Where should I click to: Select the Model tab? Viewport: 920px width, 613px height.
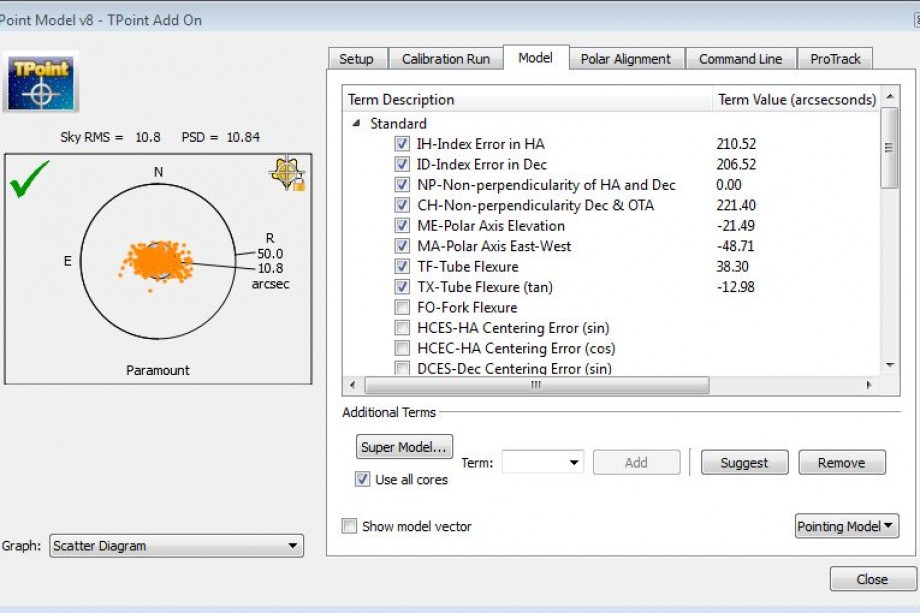click(535, 57)
